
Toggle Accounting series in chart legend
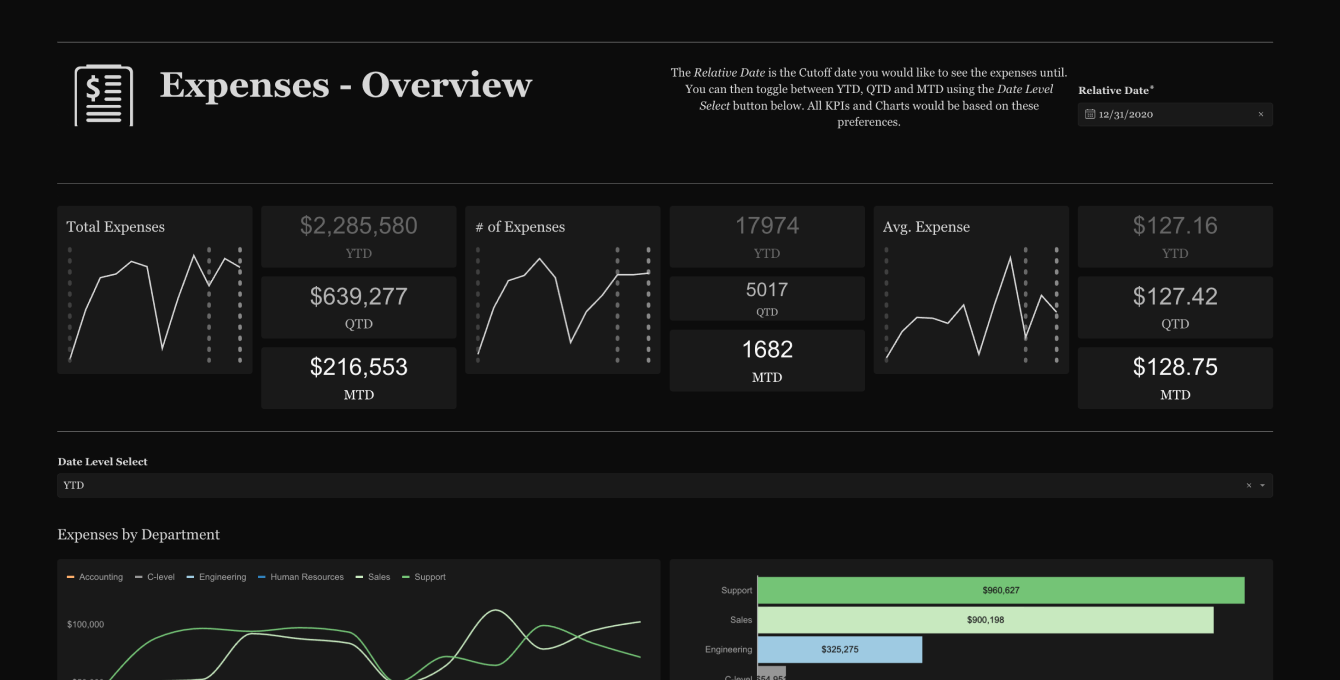(94, 577)
